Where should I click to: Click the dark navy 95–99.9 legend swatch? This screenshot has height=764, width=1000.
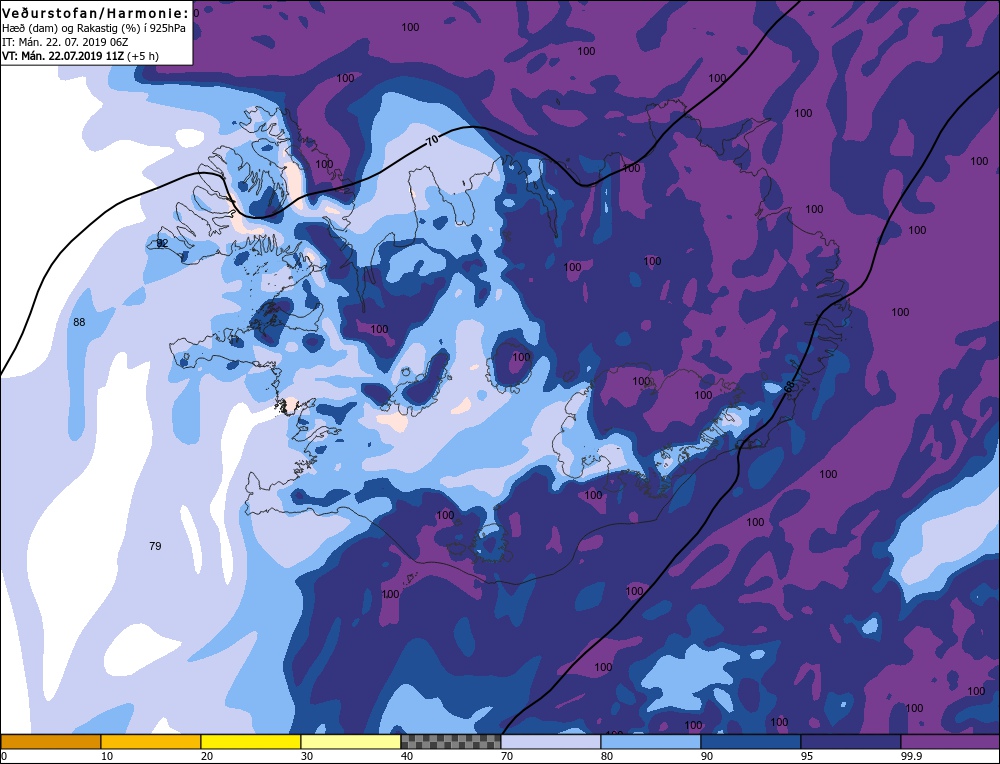pyautogui.click(x=851, y=741)
